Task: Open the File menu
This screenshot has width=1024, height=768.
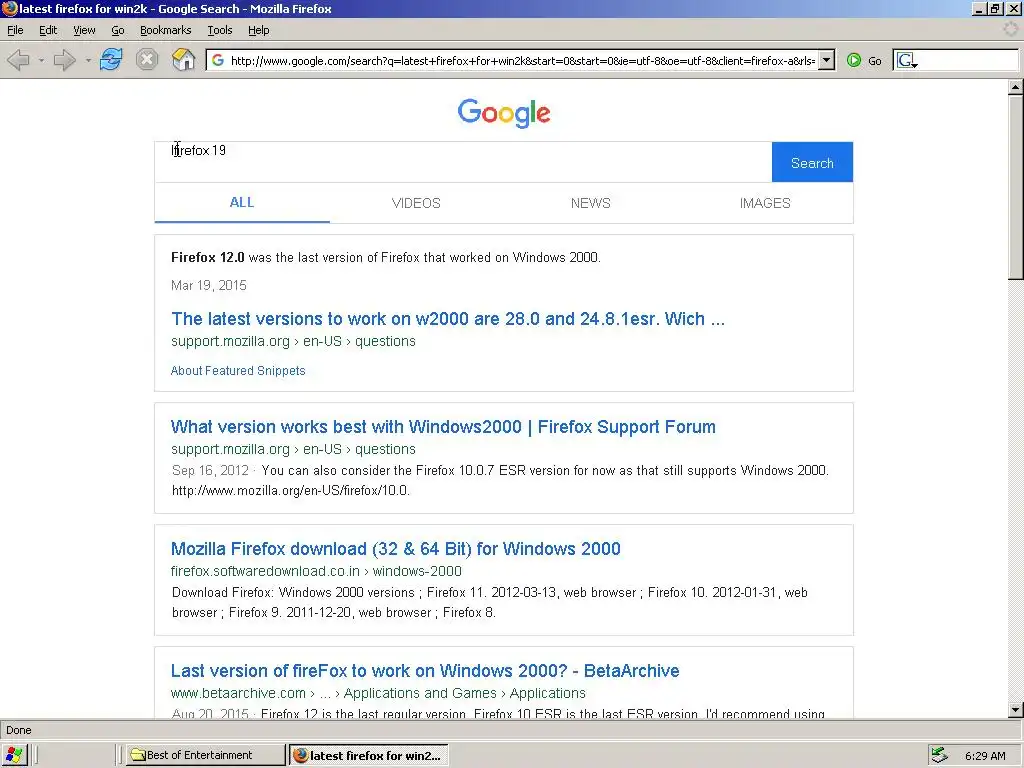Action: coord(15,30)
